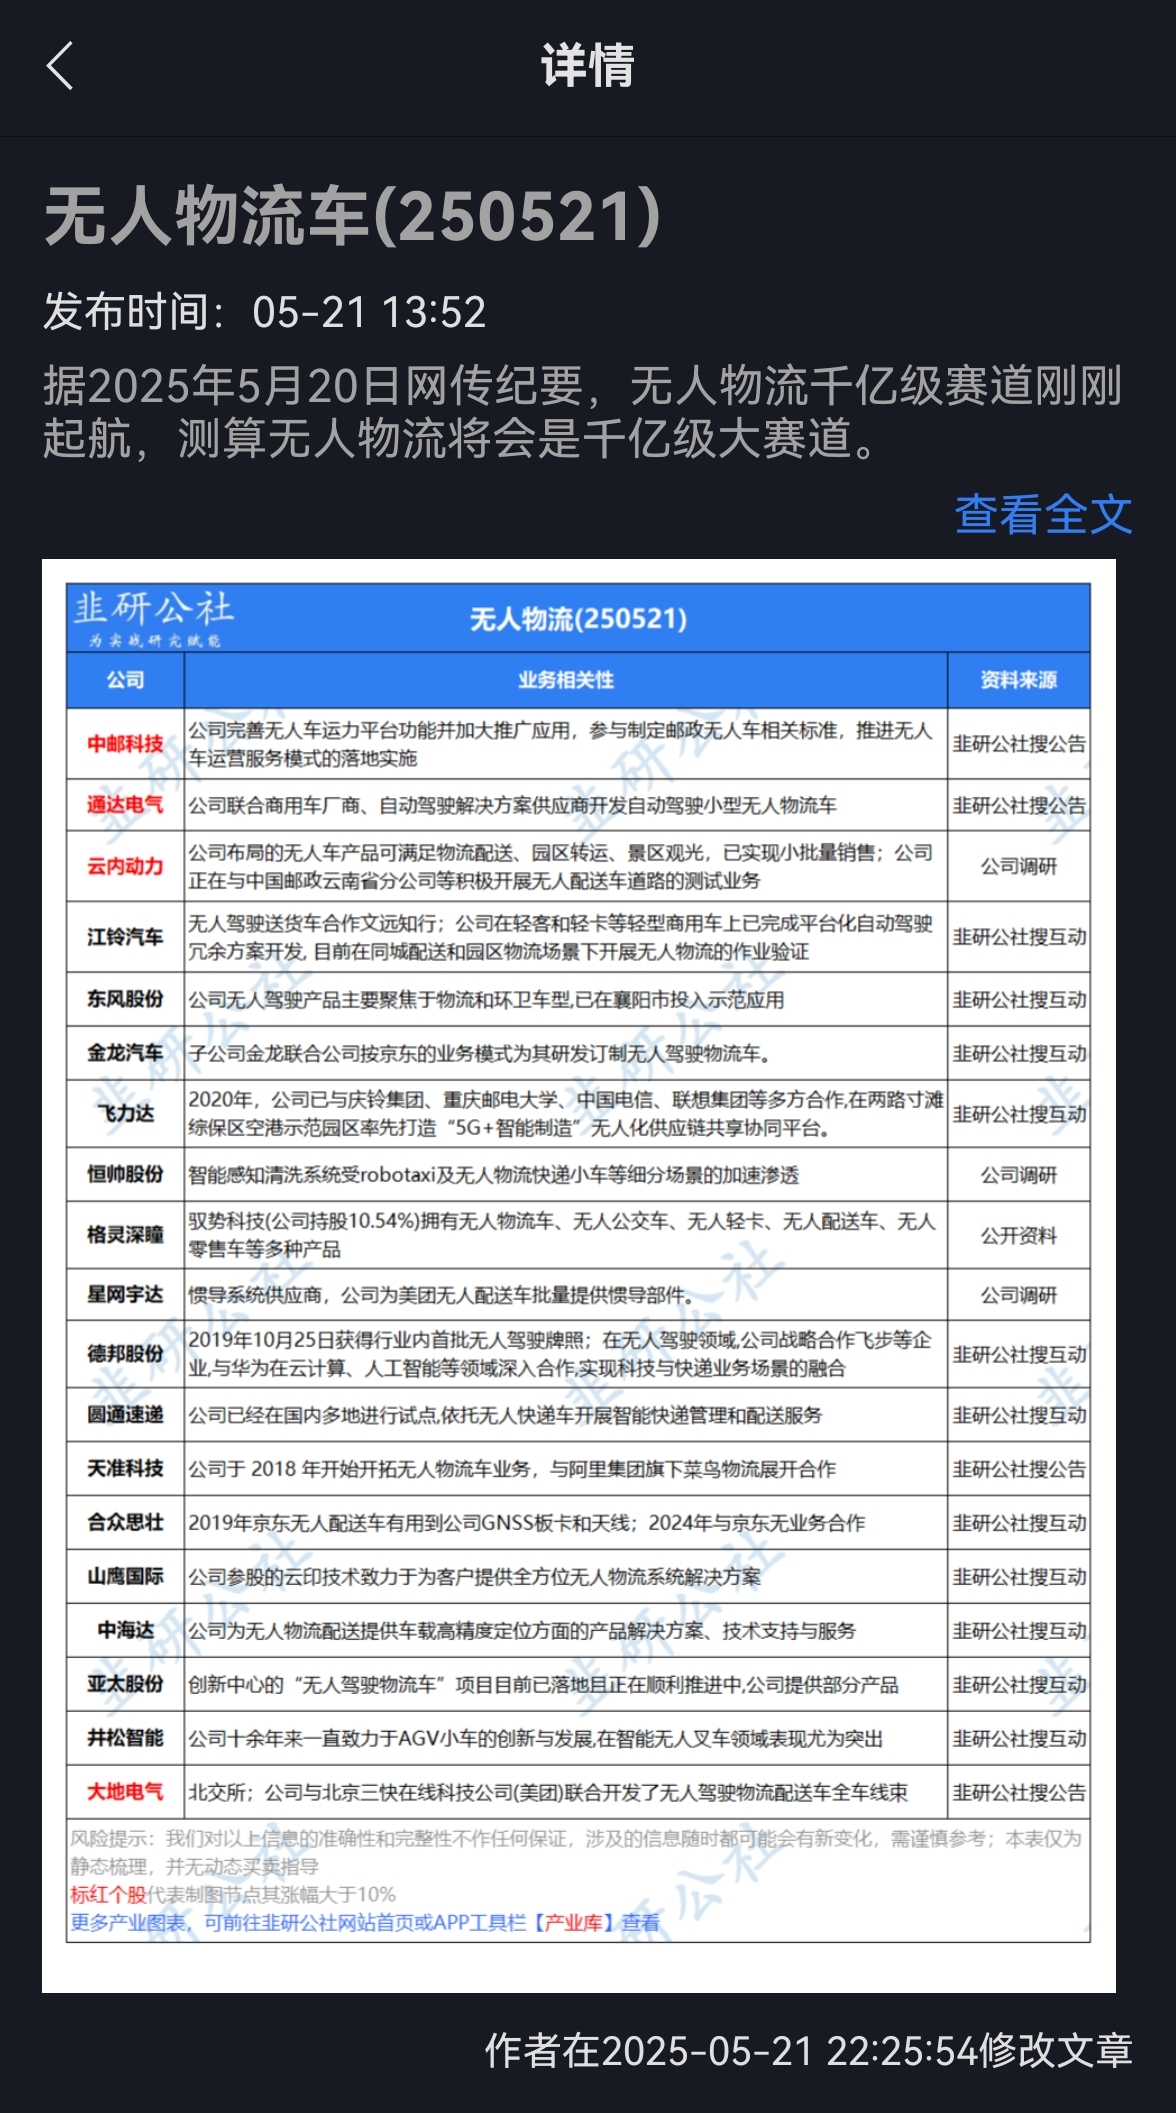Tap 韭研公社搜公告 in 中邮科技 row
This screenshot has height=2113, width=1176.
1019,744
